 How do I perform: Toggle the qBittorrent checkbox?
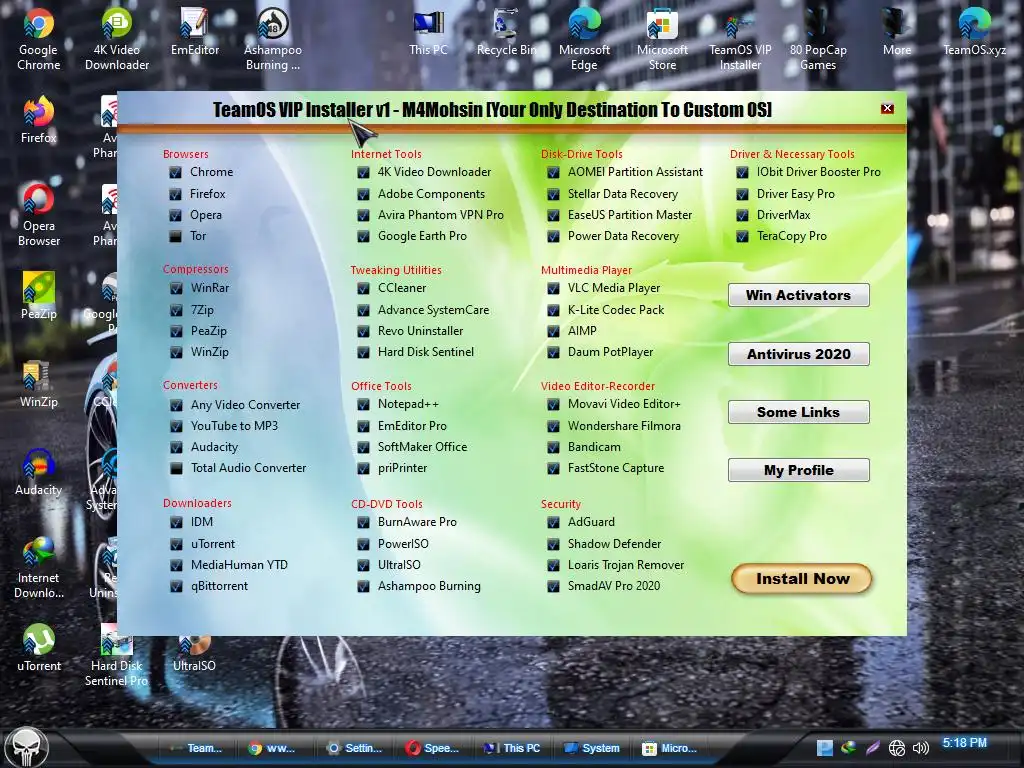(176, 586)
